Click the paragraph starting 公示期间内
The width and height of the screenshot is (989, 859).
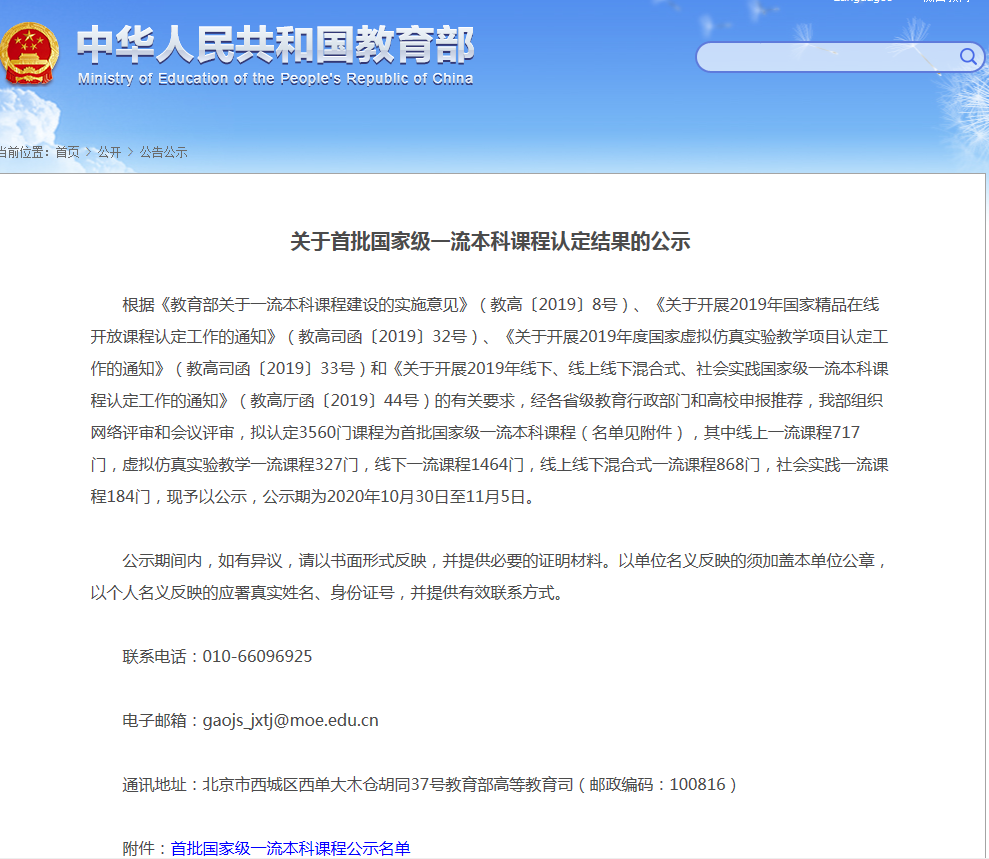click(x=489, y=576)
